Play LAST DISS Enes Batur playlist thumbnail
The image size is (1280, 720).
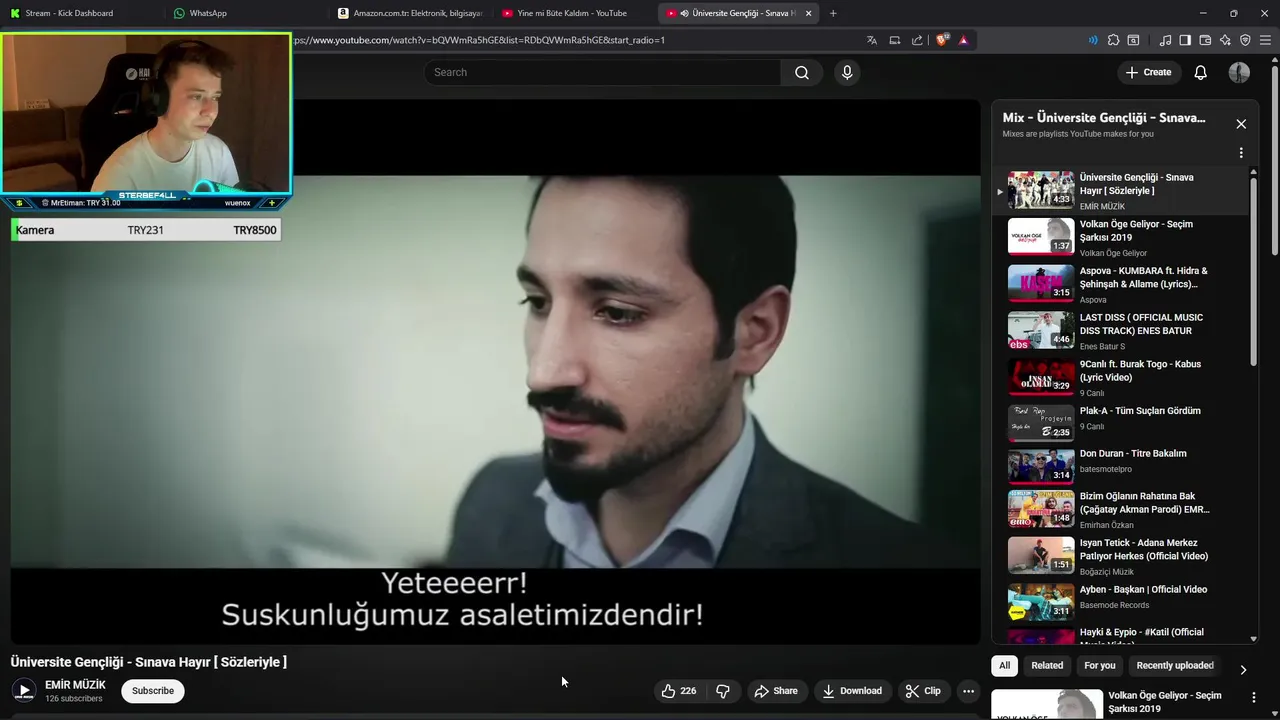coord(1041,330)
